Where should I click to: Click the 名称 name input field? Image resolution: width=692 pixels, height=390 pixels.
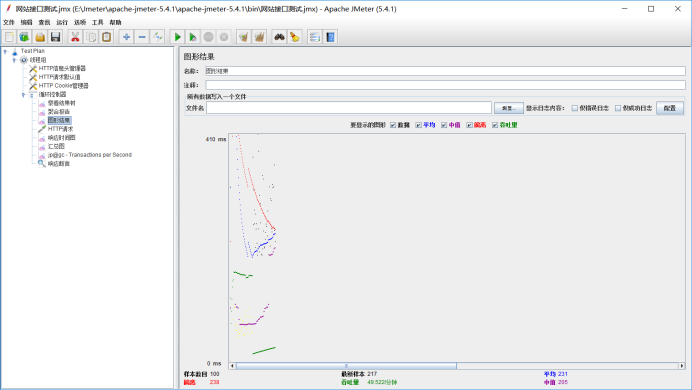(445, 71)
